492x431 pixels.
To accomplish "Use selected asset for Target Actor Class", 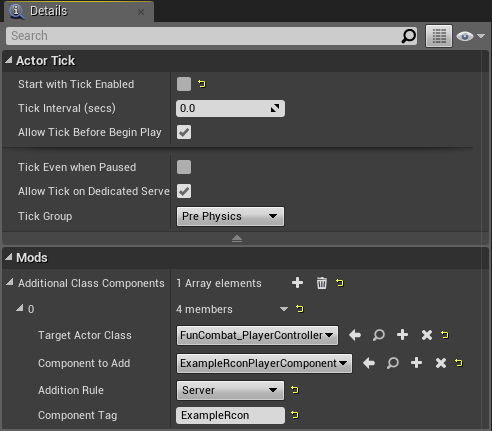I will [355, 335].
